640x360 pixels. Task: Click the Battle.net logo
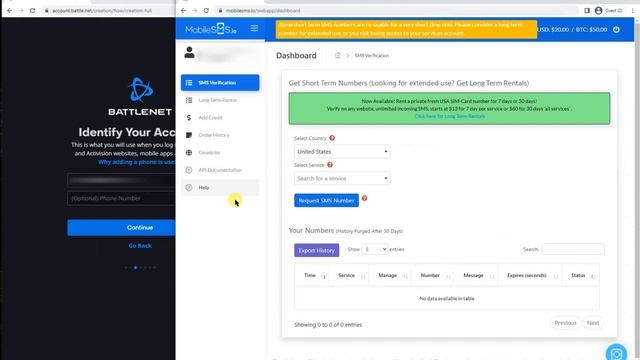[140, 97]
